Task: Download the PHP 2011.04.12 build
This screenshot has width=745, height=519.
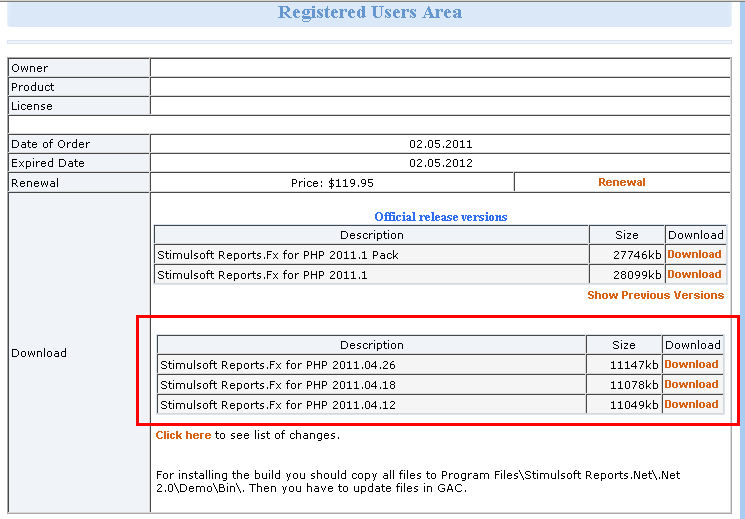Action: [691, 404]
